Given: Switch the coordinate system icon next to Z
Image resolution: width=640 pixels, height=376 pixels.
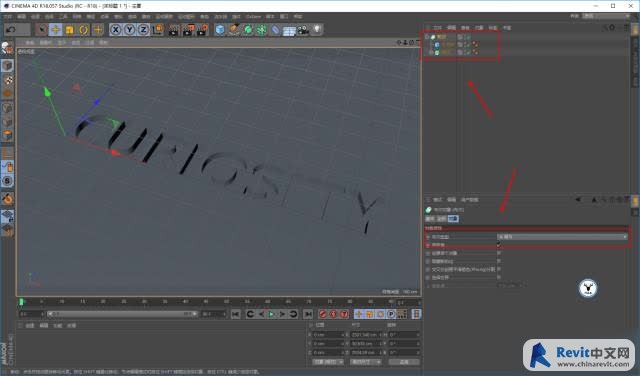Looking at the screenshot, I should tap(157, 29).
